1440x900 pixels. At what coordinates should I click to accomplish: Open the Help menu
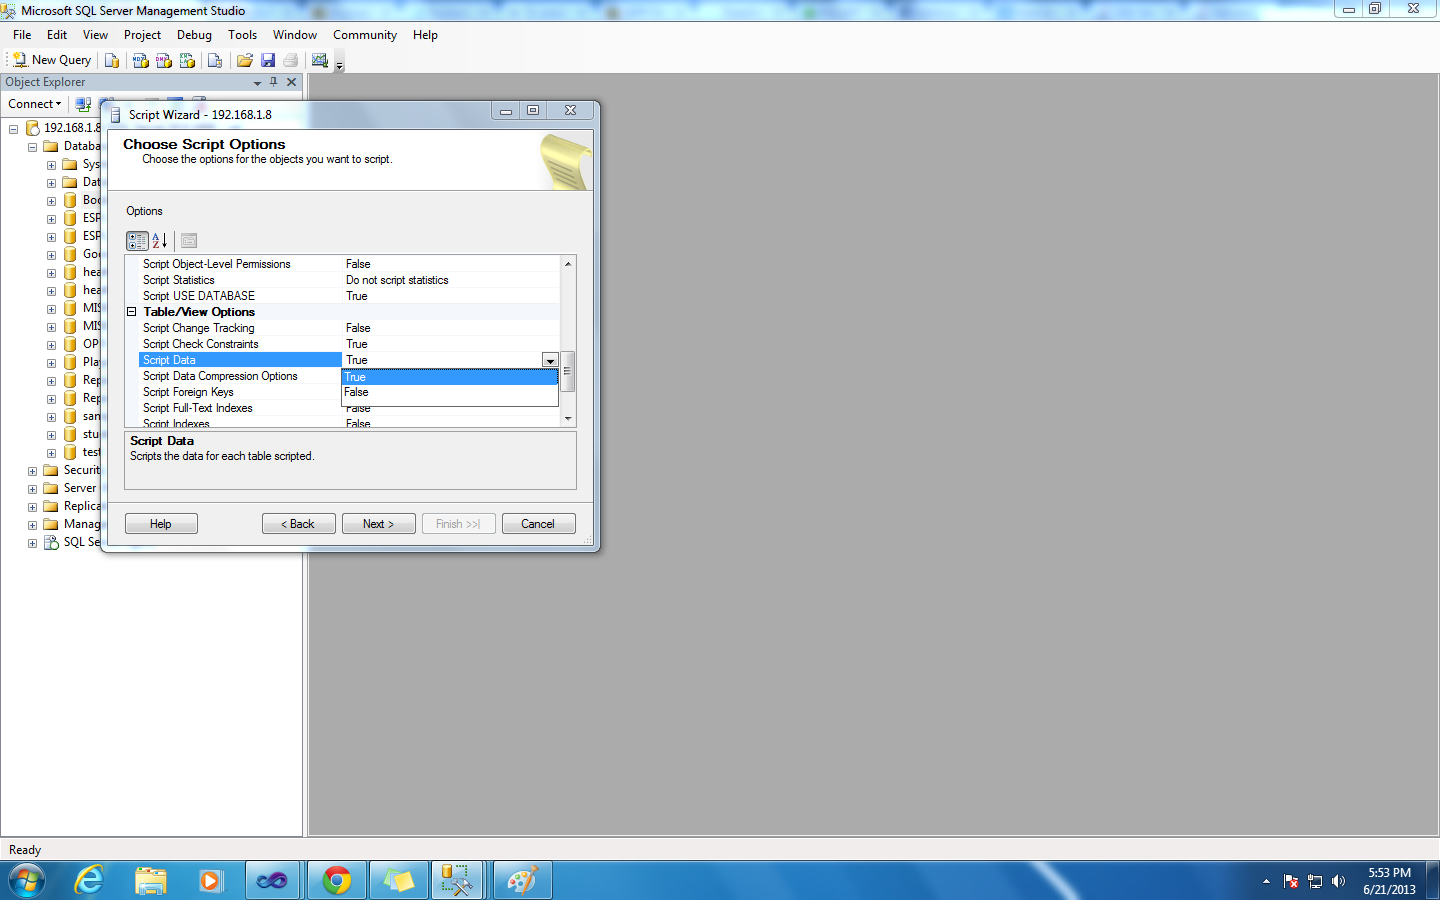(425, 35)
